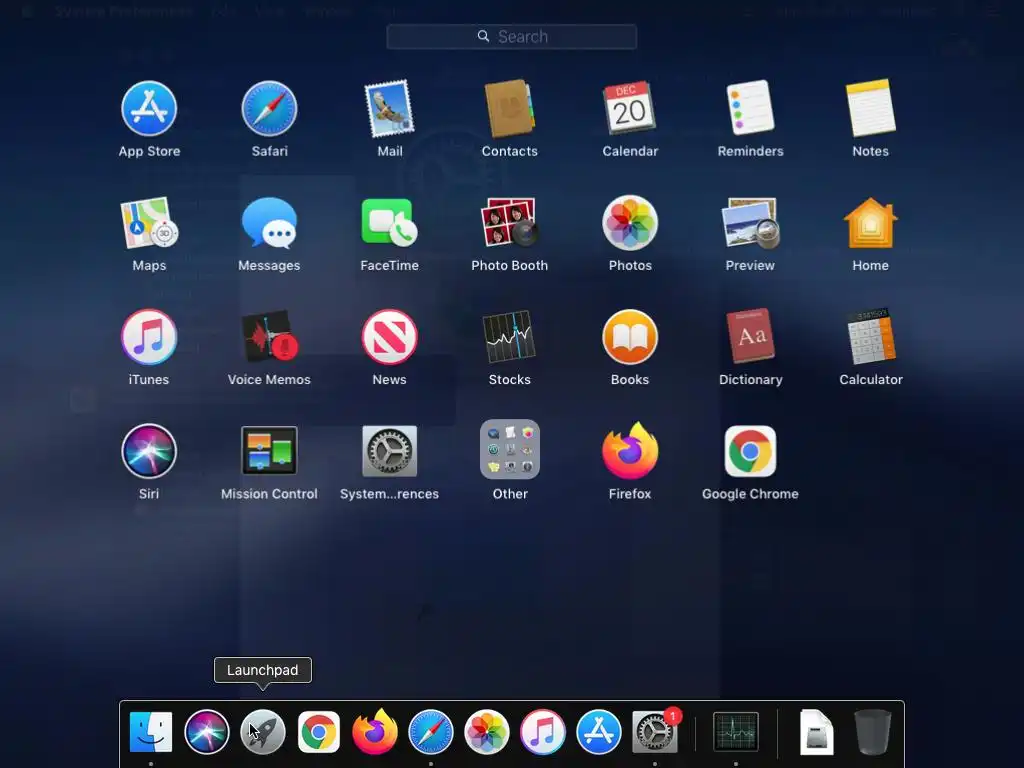Open Photos from the Launchpad grid
Image resolution: width=1024 pixels, height=768 pixels.
630,223
